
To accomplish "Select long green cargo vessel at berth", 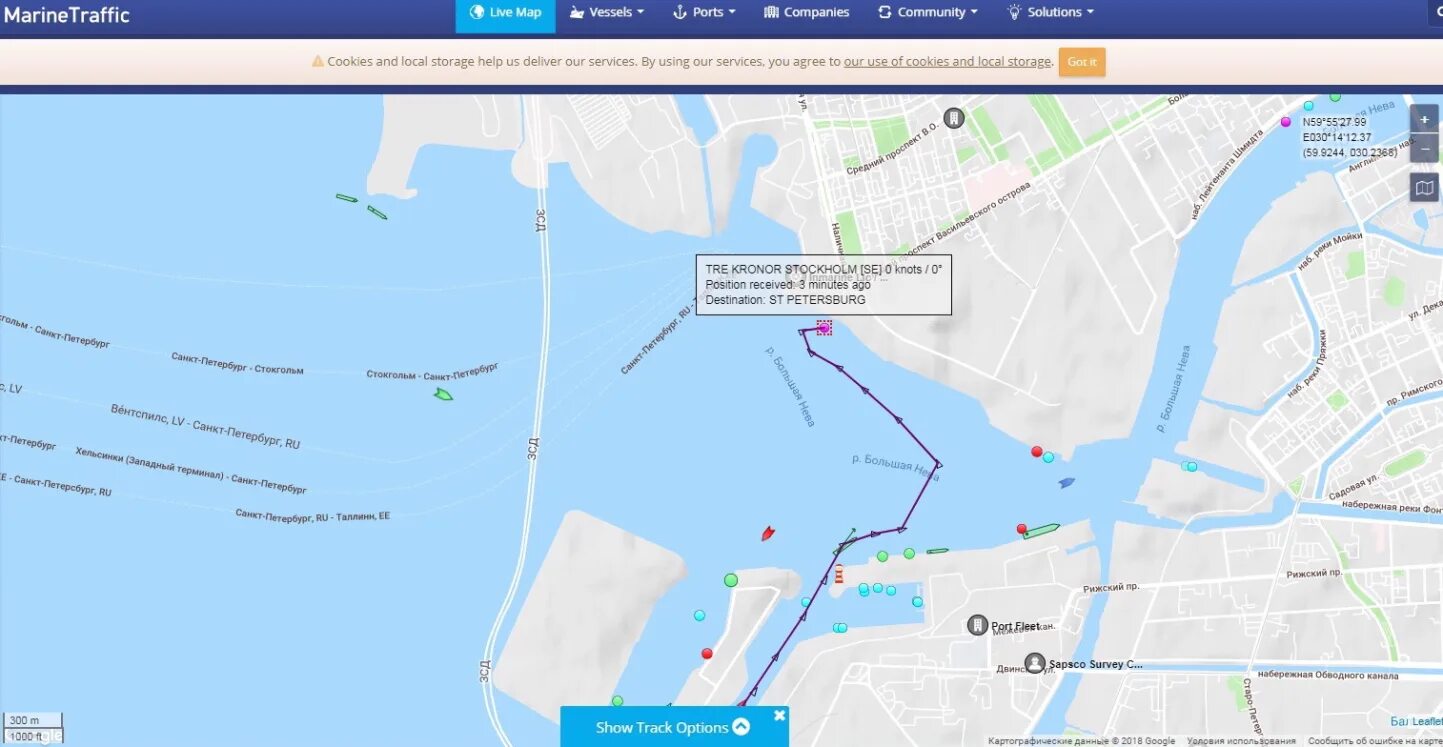I will point(1041,530).
